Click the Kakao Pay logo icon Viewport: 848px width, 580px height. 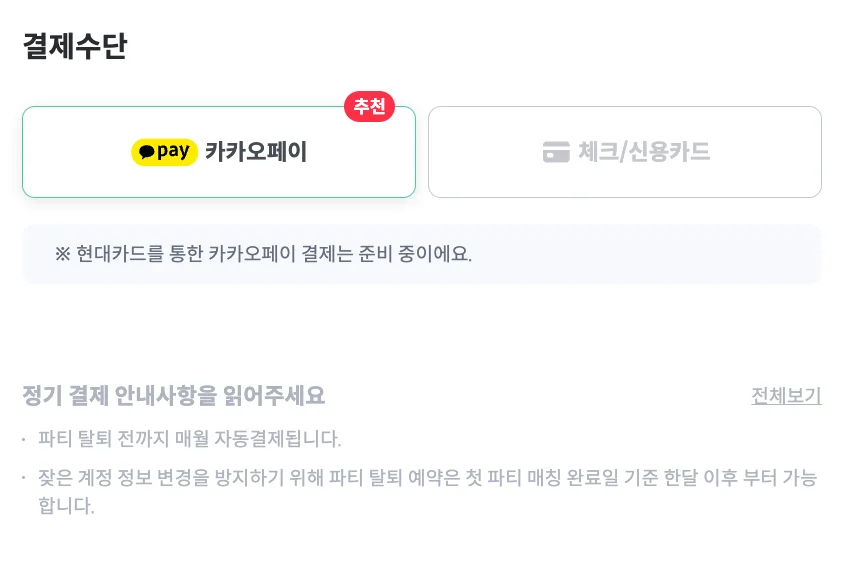click(164, 151)
